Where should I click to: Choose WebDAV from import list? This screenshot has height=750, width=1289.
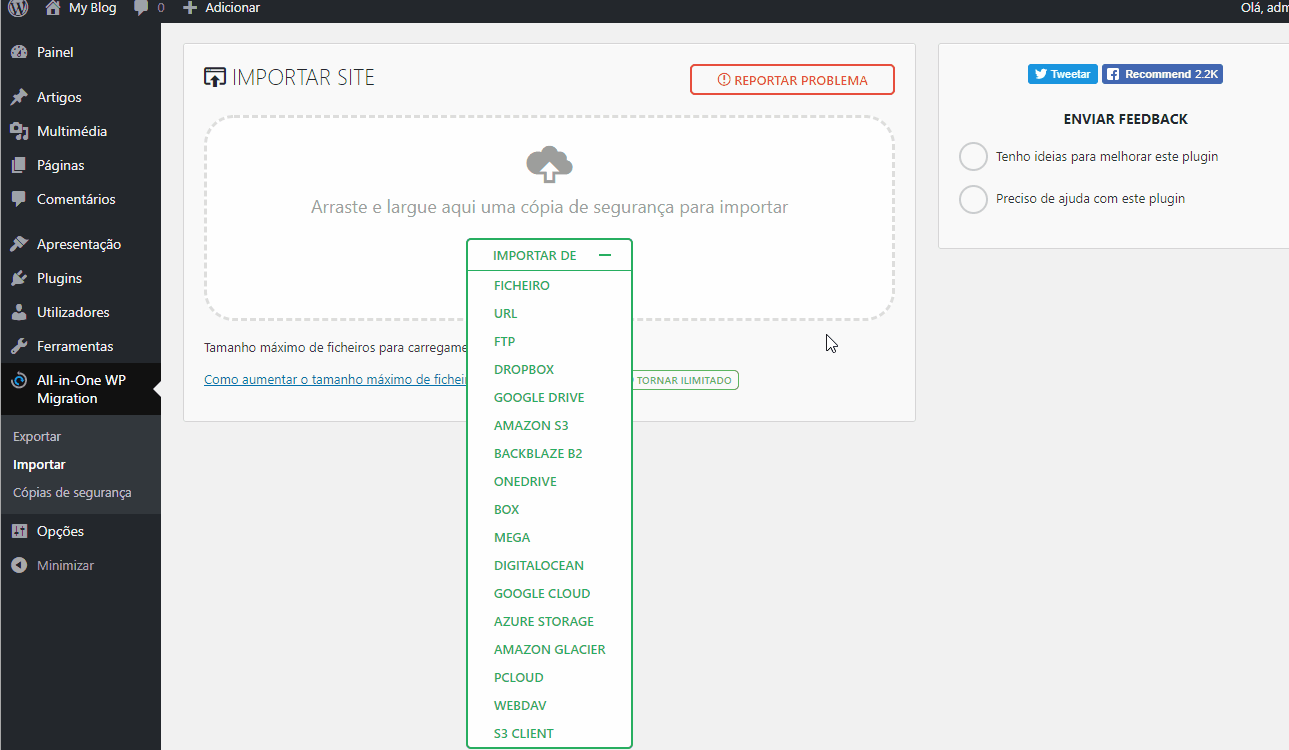coord(520,706)
